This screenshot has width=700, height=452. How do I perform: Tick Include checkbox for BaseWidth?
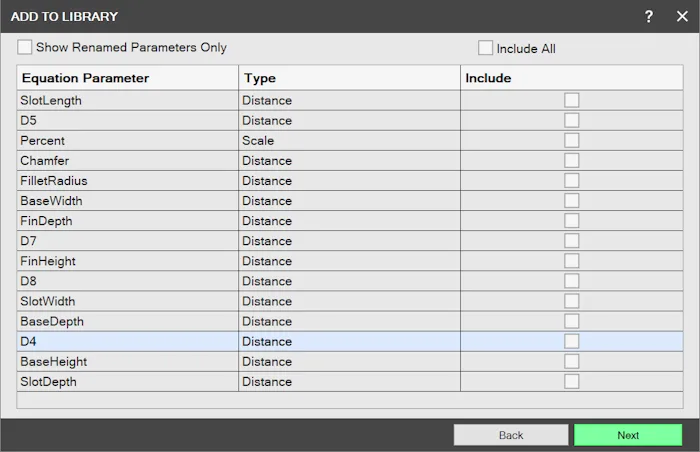(571, 201)
